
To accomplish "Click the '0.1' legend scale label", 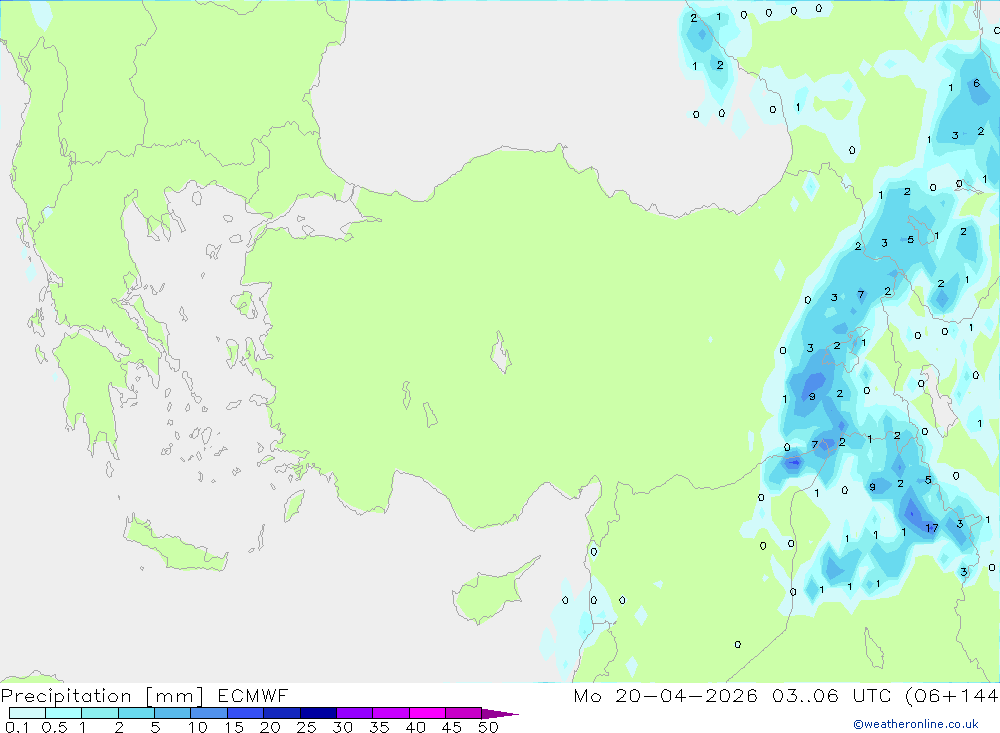I will point(17,727).
